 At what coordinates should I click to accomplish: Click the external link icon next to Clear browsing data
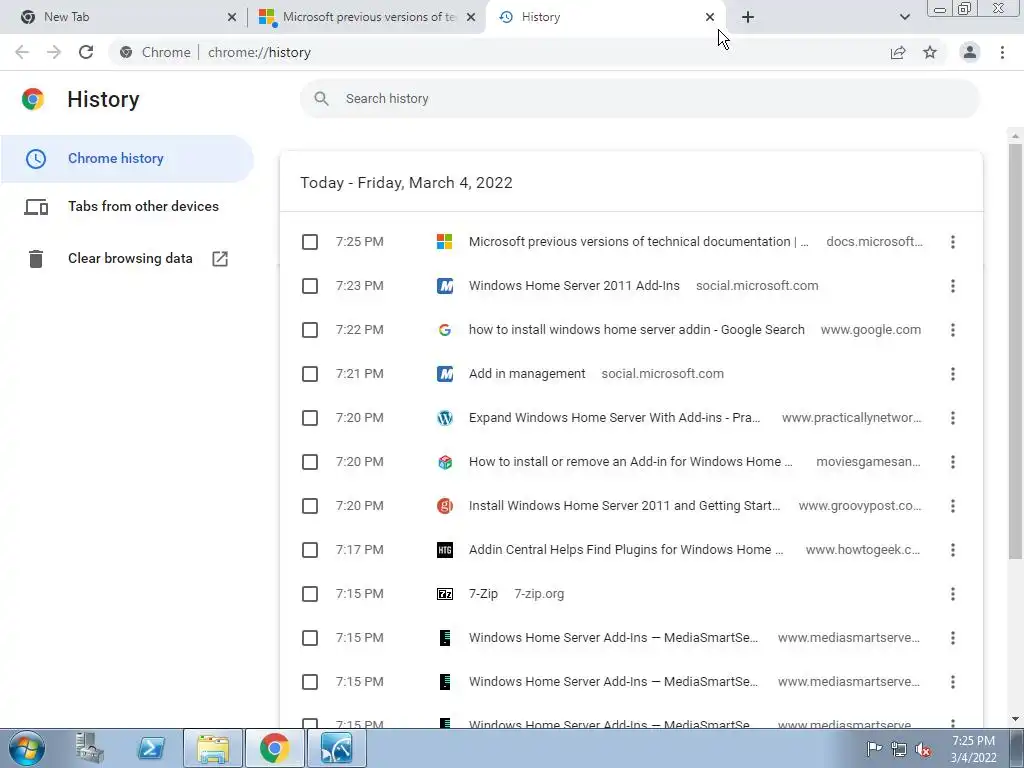tap(220, 259)
